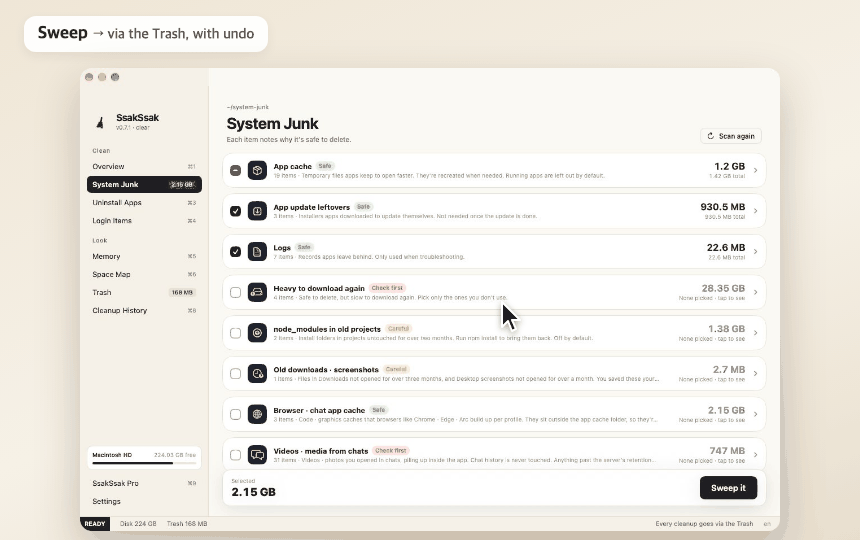
Task: Click the Scan again button
Action: coord(731,136)
